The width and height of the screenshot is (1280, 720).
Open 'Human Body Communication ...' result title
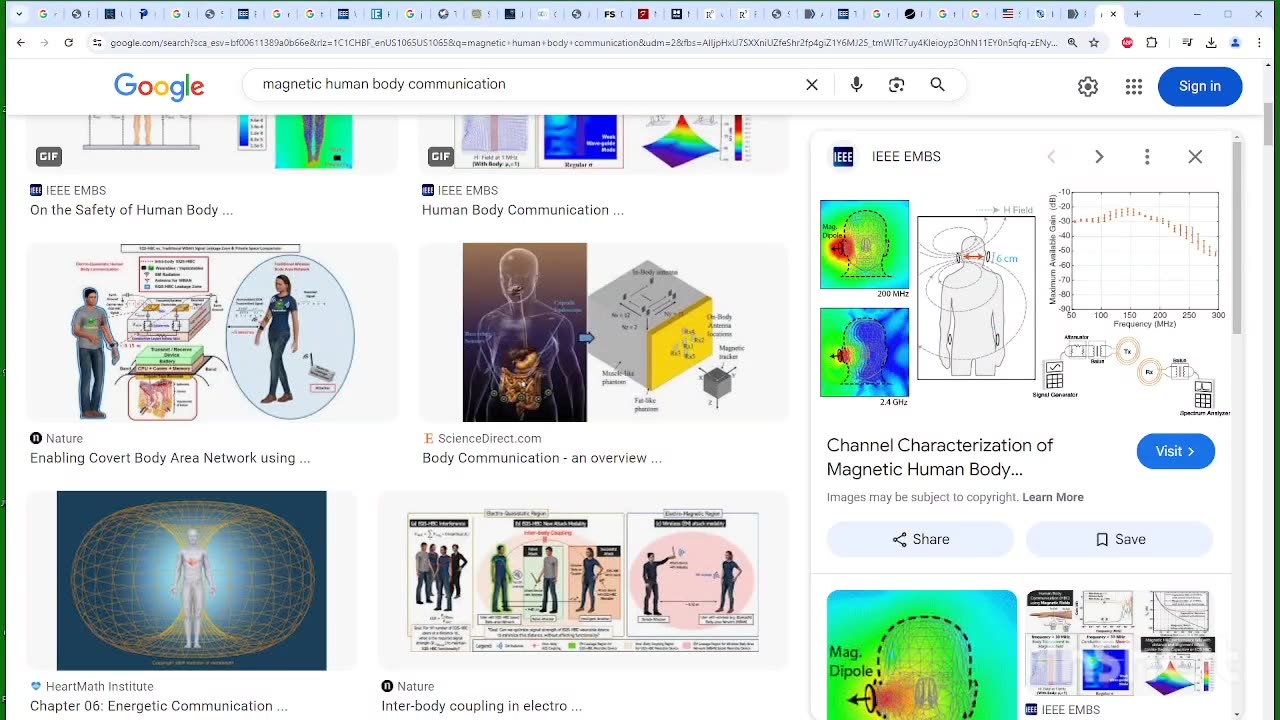click(x=522, y=210)
